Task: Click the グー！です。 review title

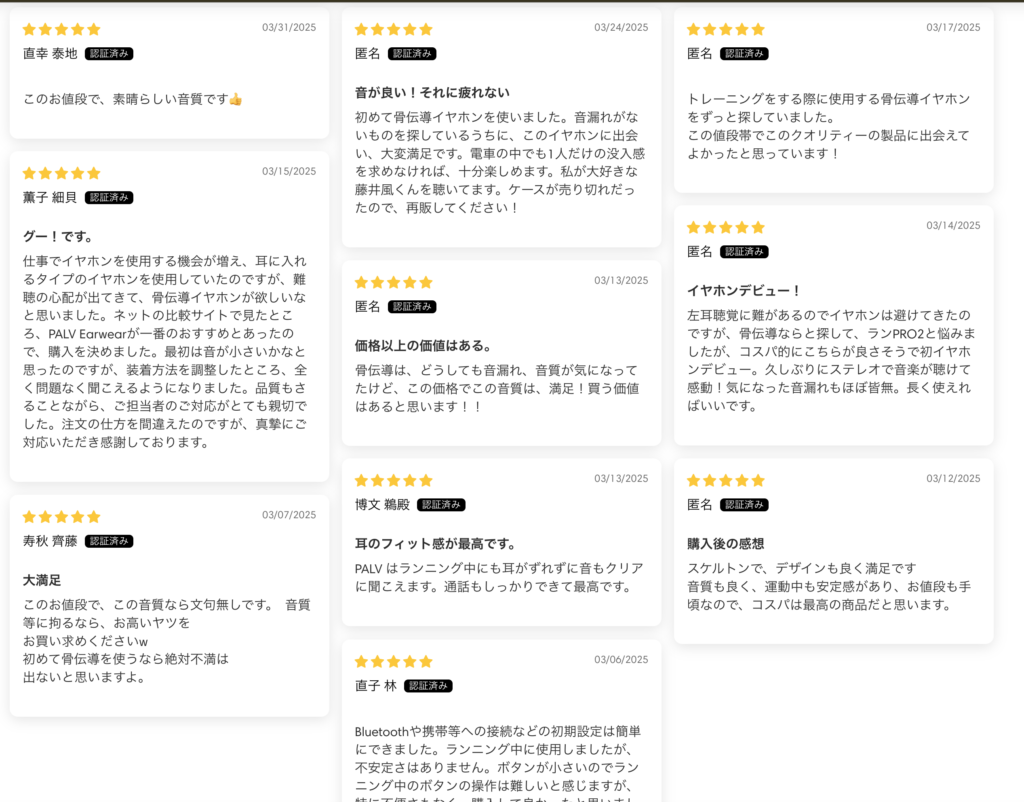Action: [59, 236]
